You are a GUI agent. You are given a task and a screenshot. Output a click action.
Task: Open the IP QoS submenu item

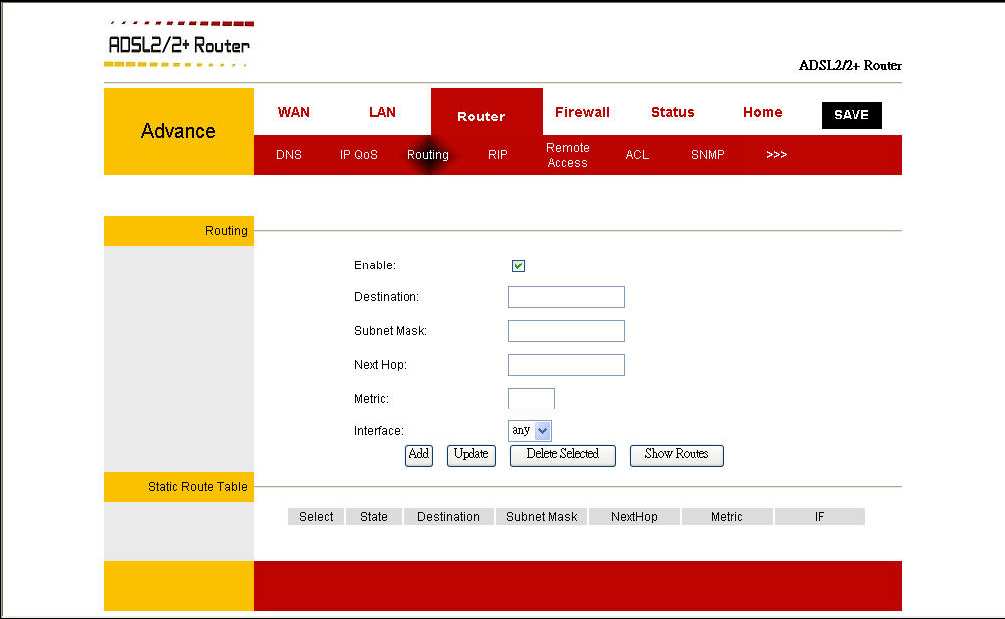point(358,154)
